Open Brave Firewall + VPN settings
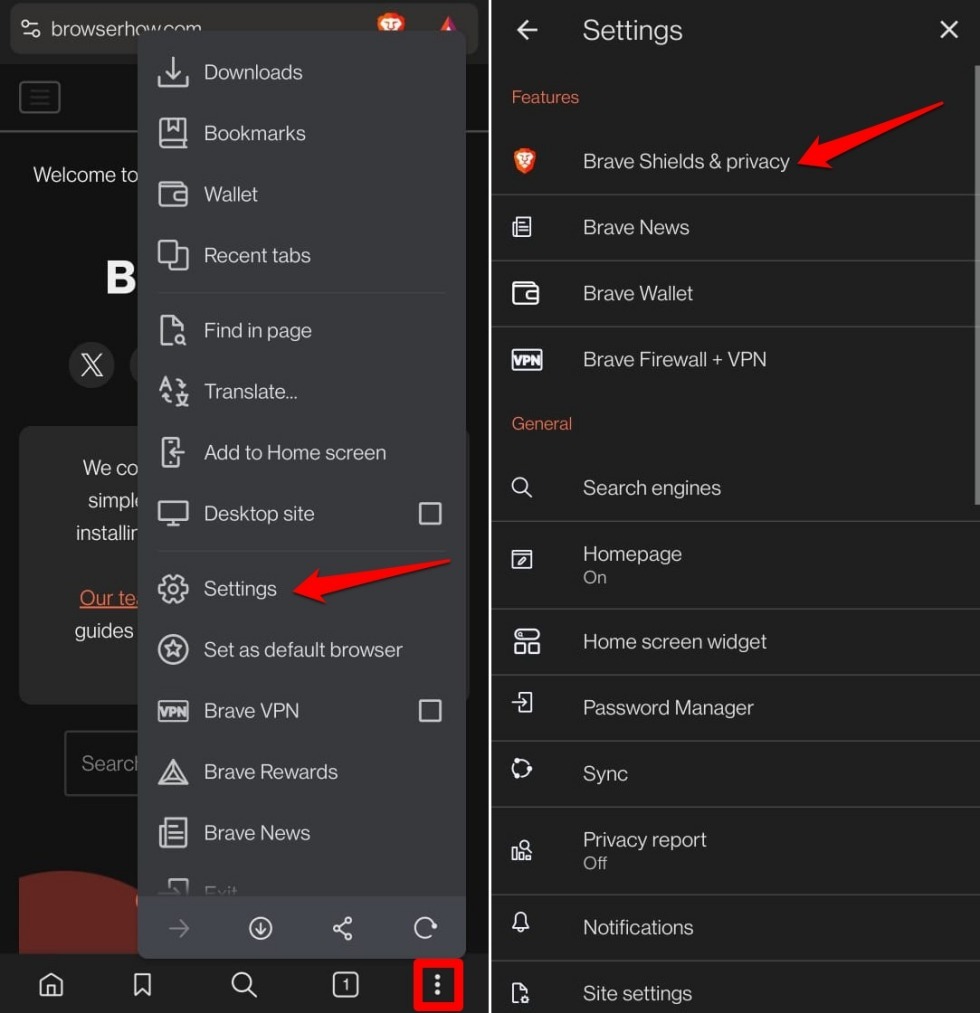The height and width of the screenshot is (1013, 980). [735, 359]
